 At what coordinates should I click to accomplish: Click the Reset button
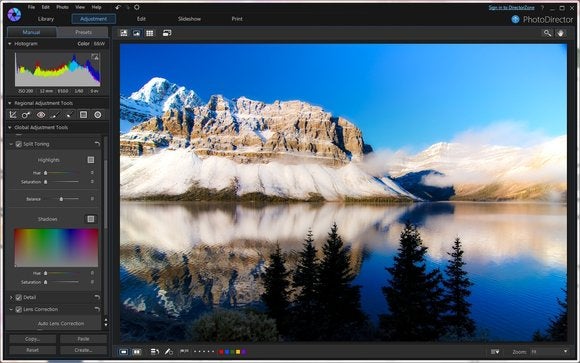point(33,350)
